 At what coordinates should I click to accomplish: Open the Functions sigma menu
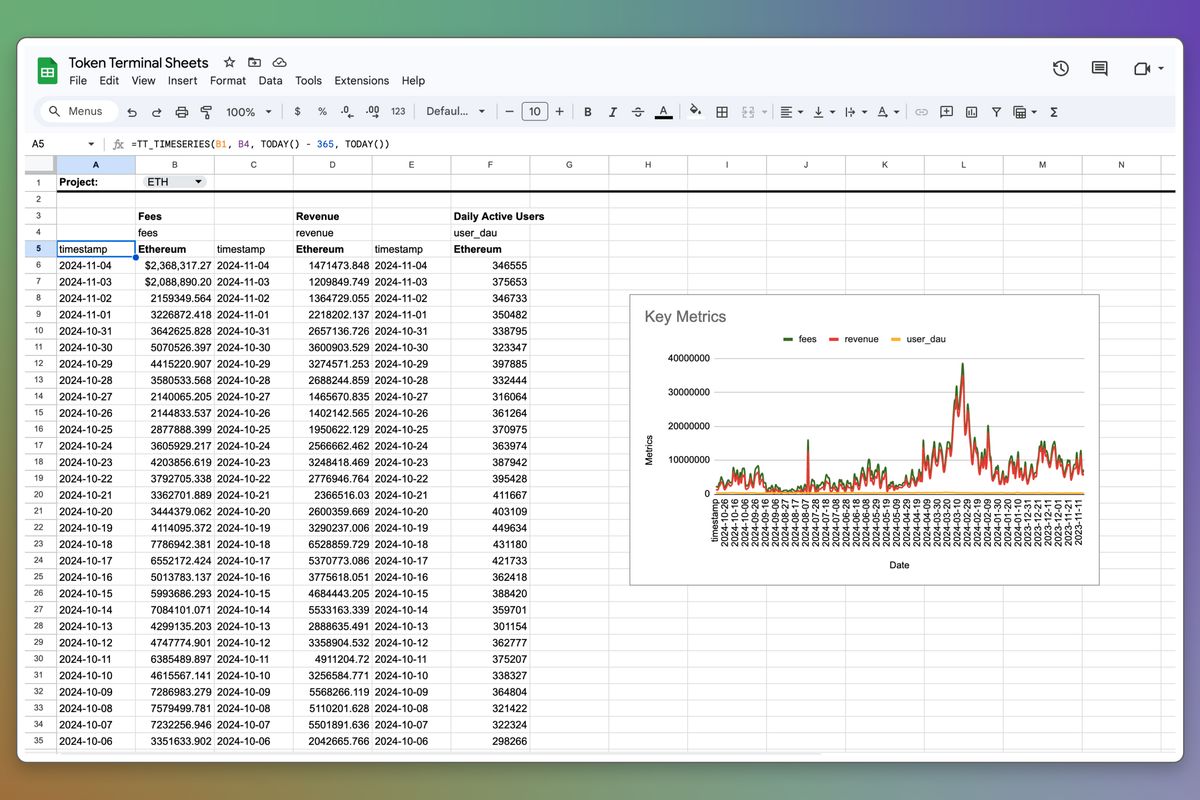(x=1054, y=112)
